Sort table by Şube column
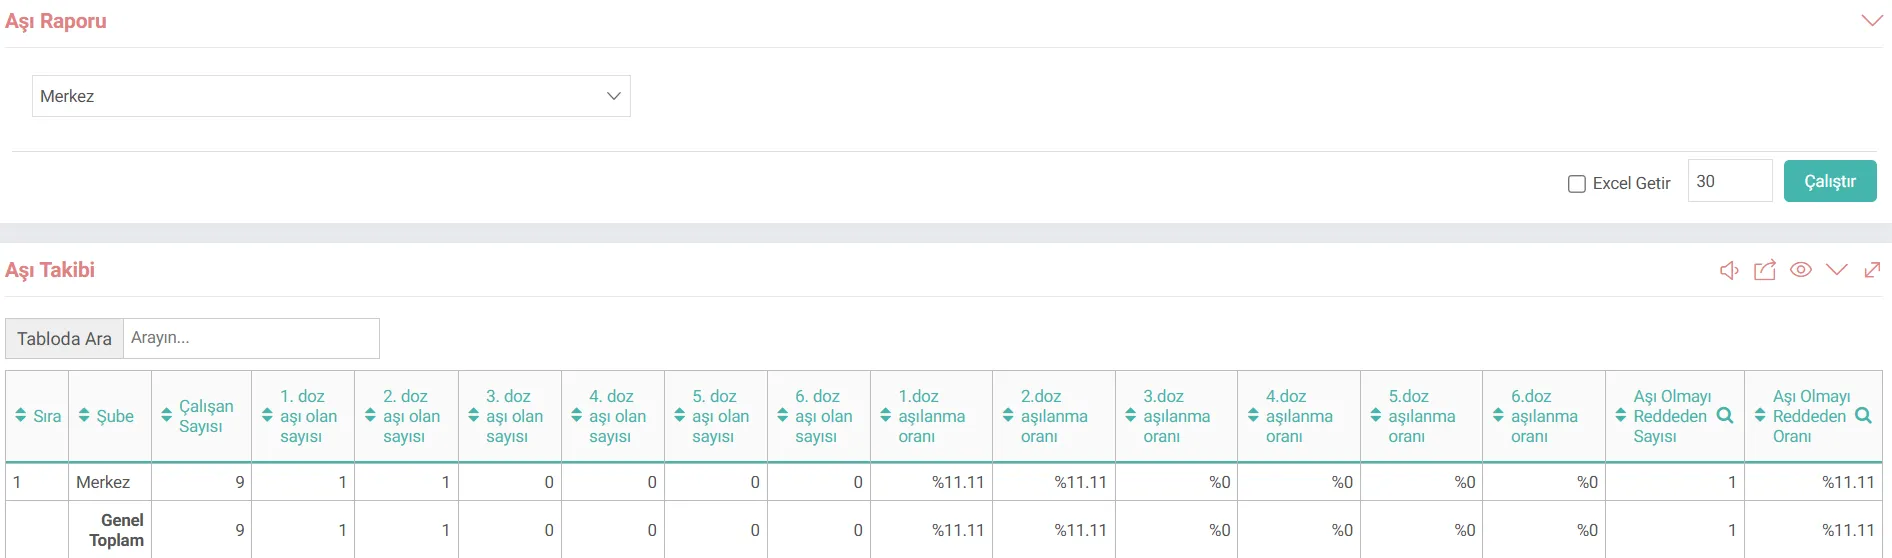This screenshot has height=558, width=1892. coord(84,416)
